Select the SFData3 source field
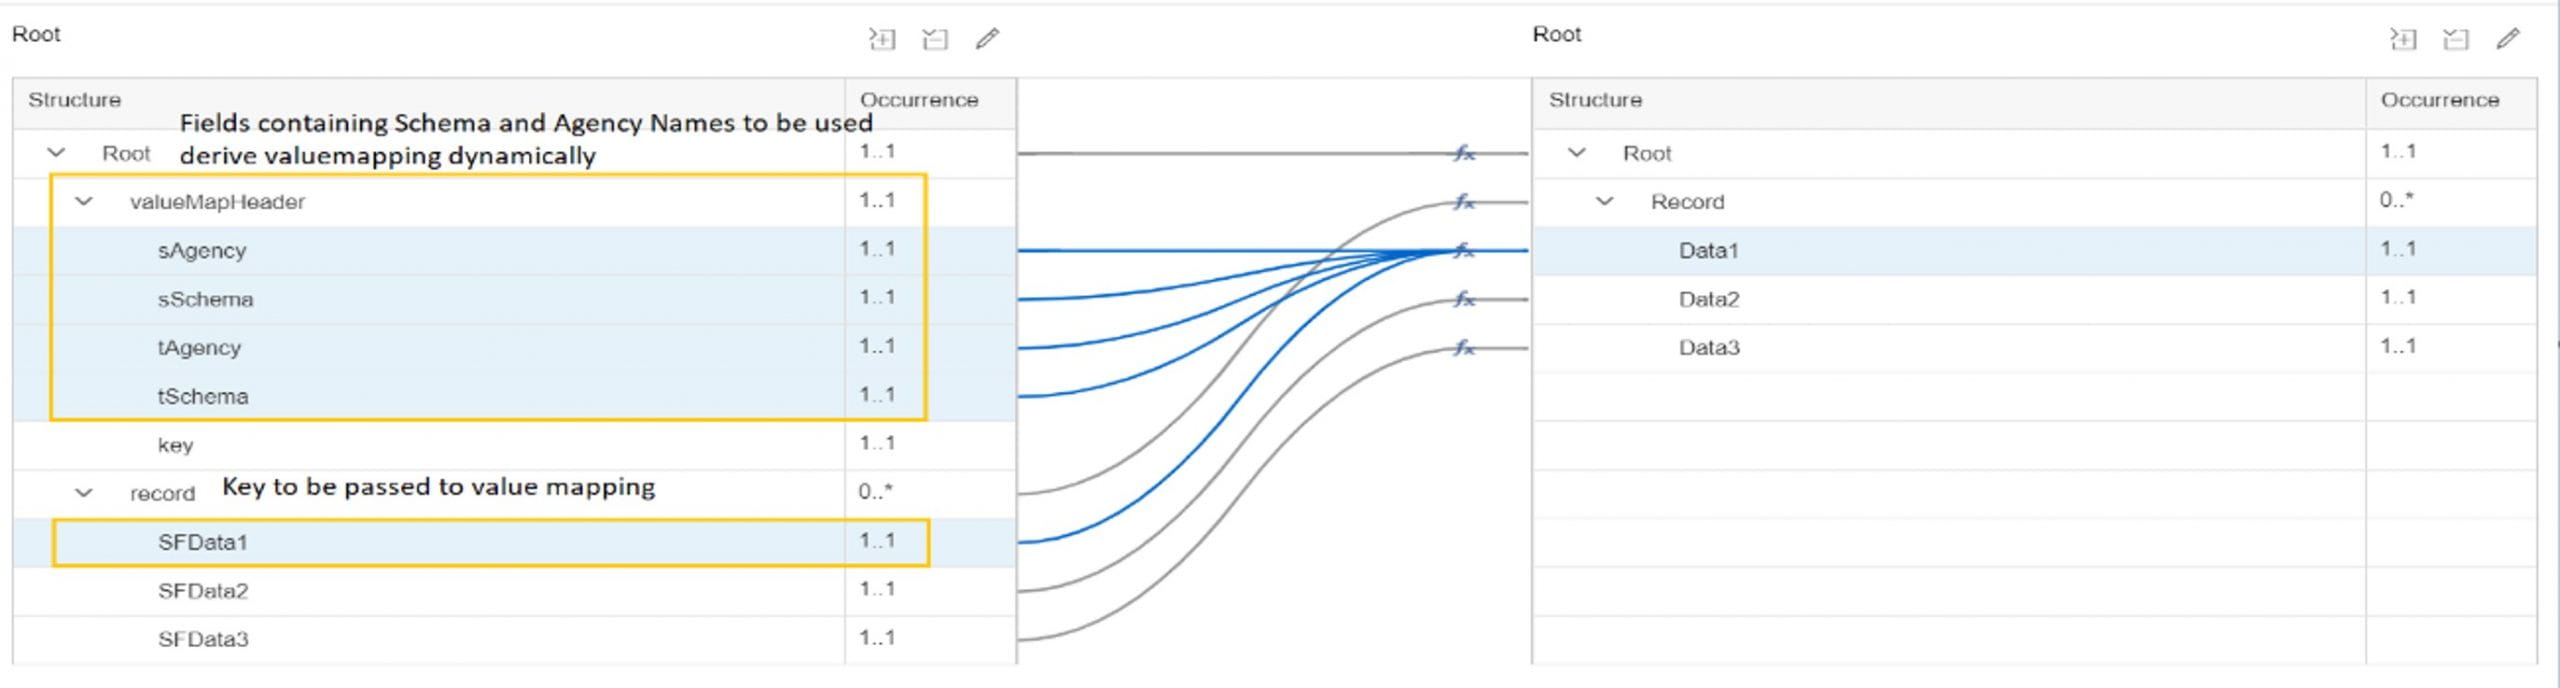Viewport: 2560px width, 688px height. tap(514, 639)
